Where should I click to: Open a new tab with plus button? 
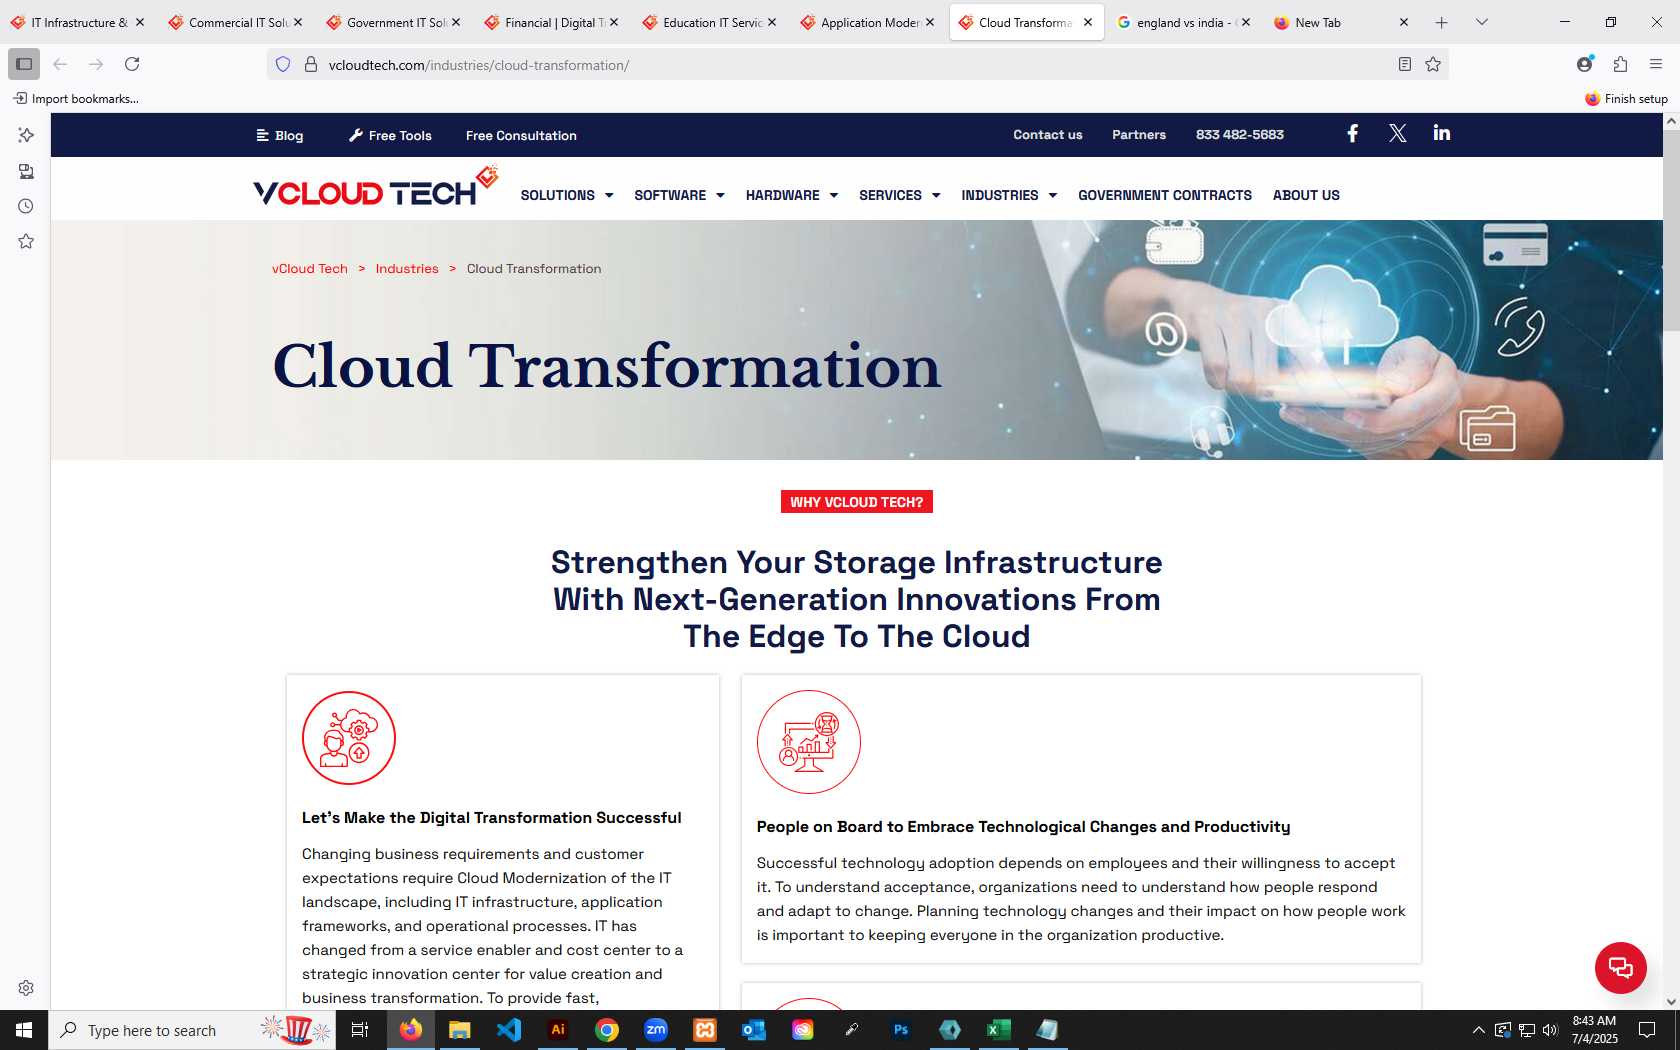tap(1441, 22)
